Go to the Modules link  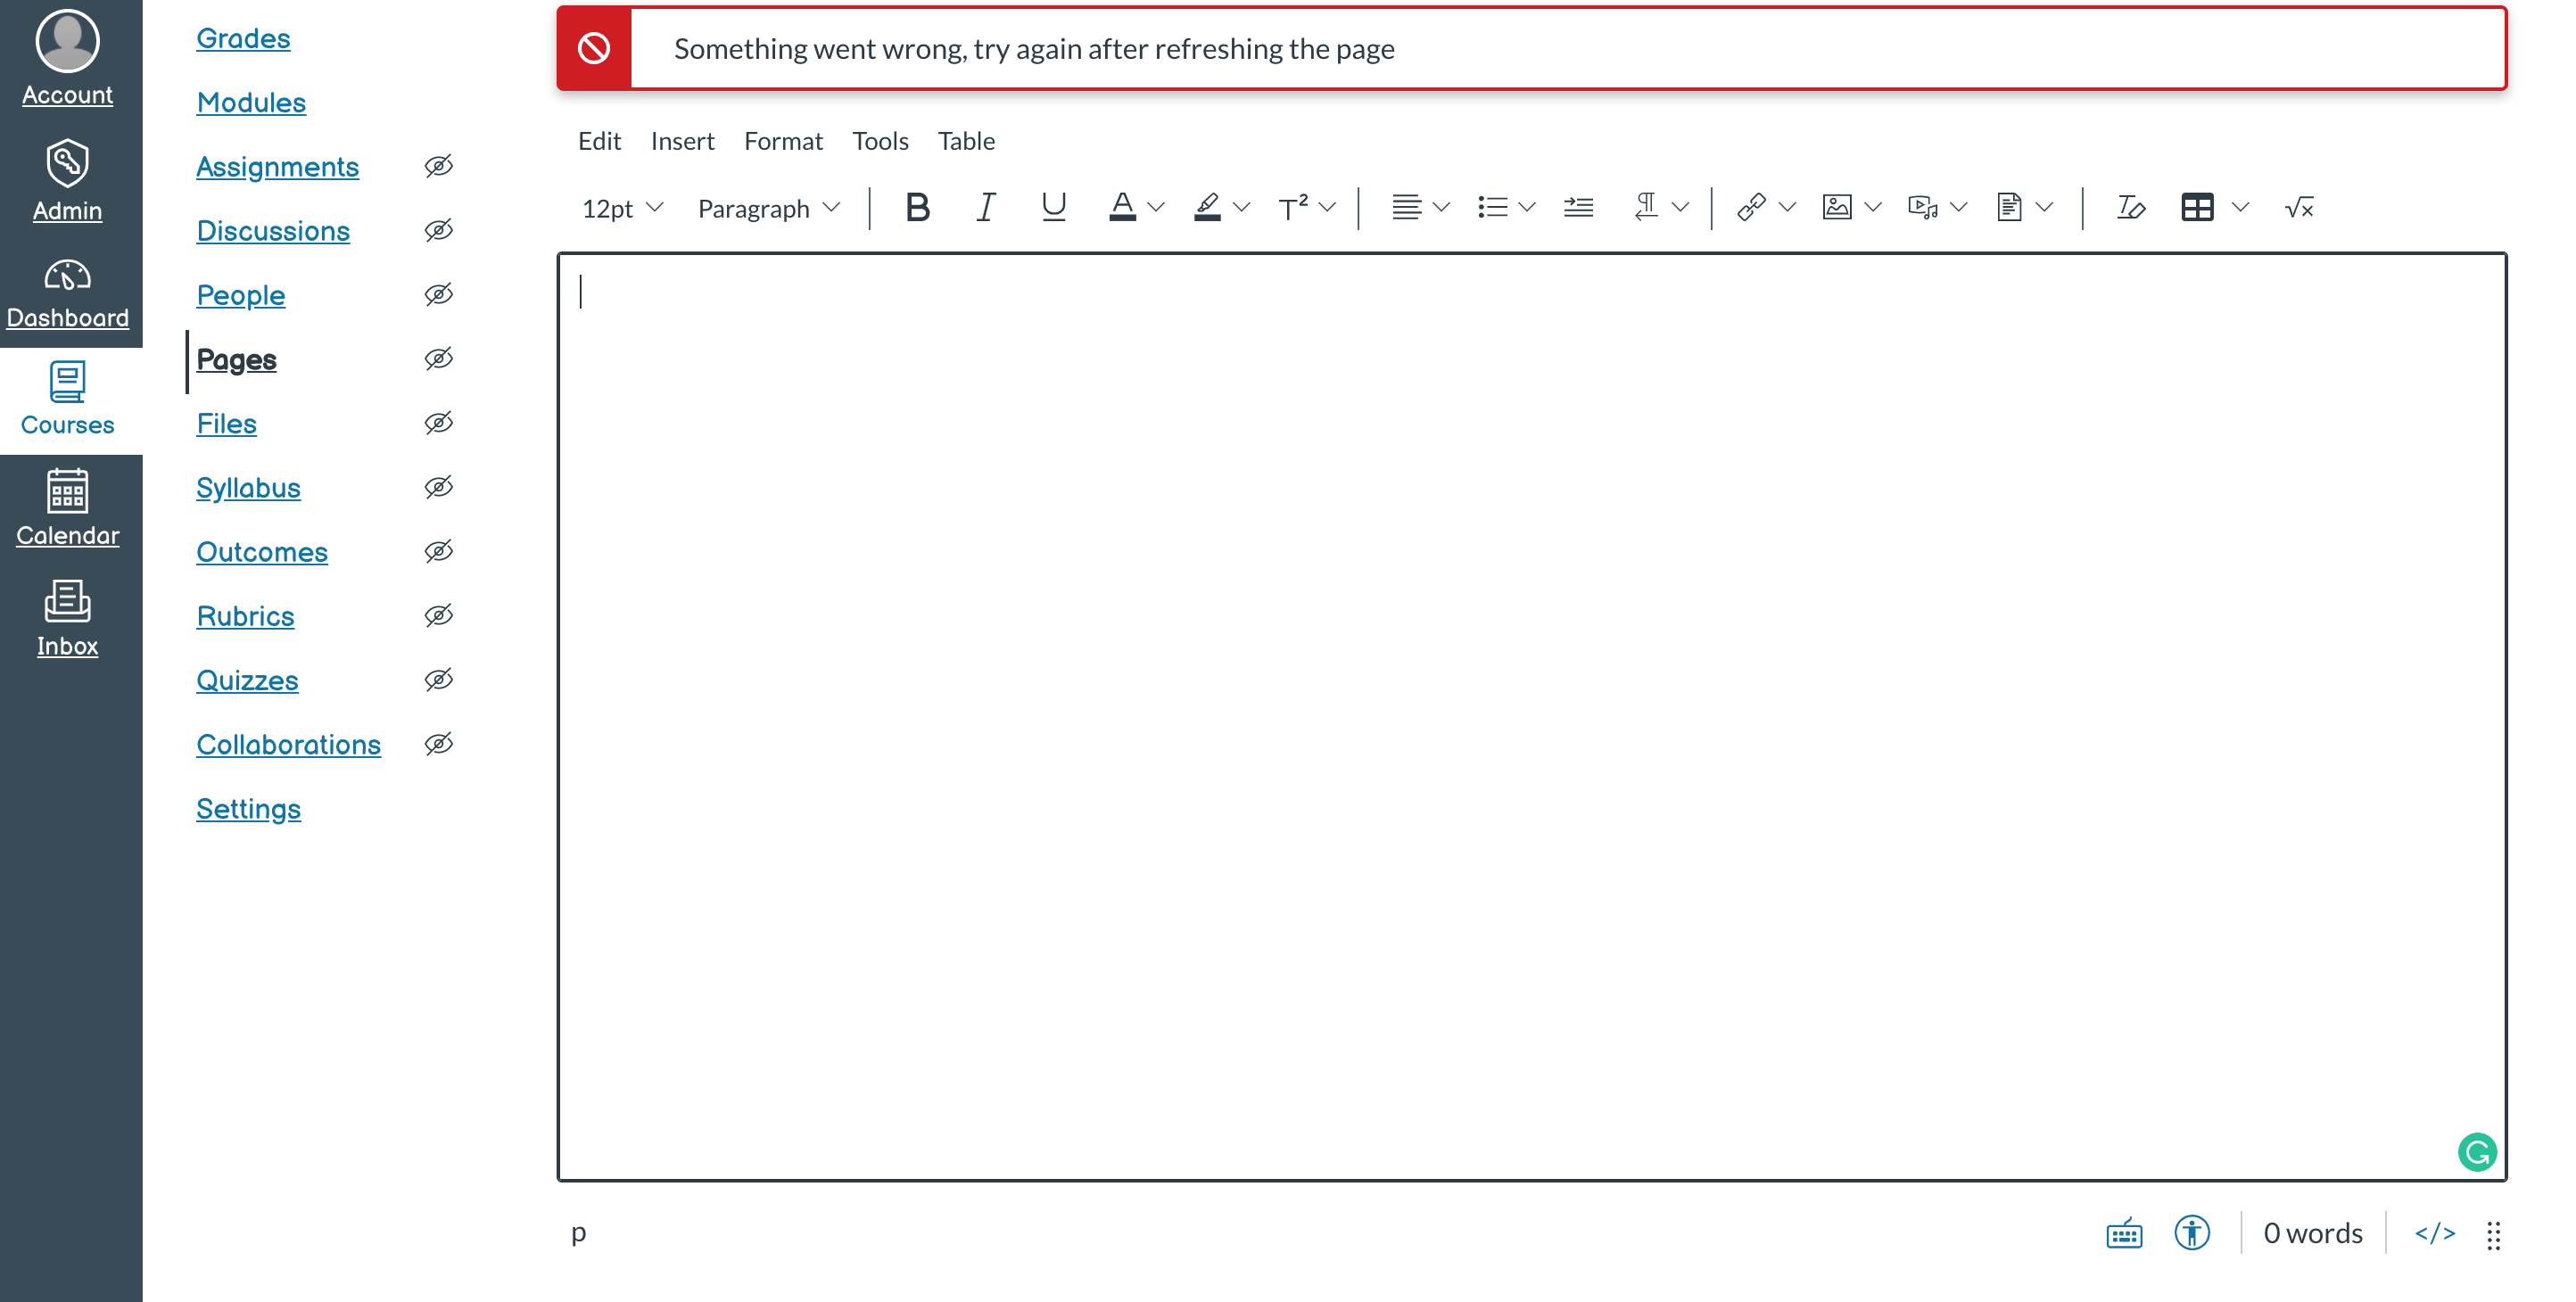pos(251,102)
